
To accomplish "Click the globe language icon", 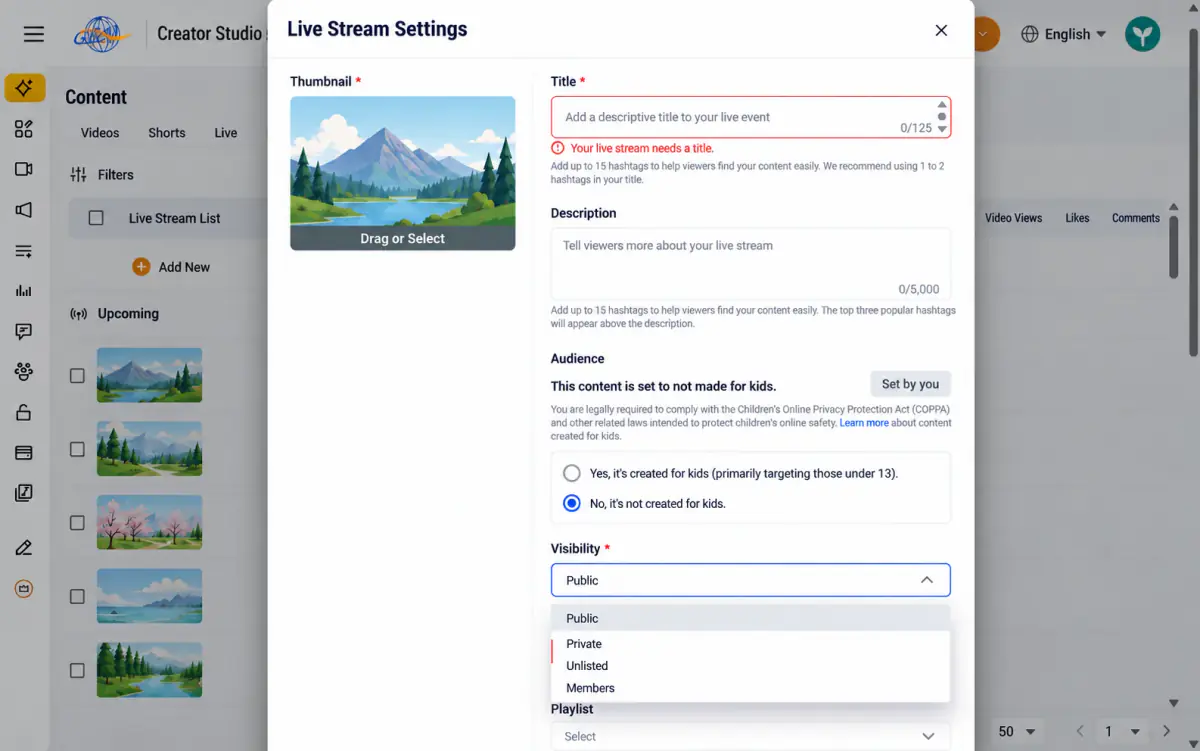I will pyautogui.click(x=1030, y=34).
